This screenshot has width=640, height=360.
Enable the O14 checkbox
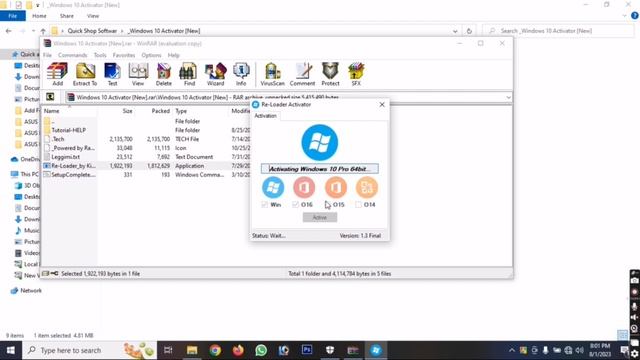tap(358, 204)
